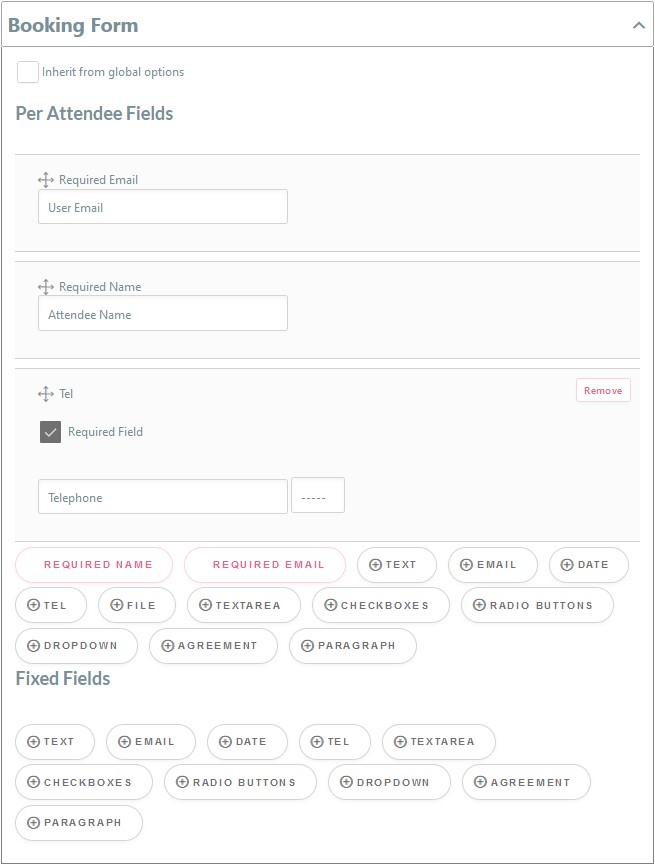
Task: Click the Attendee Name input field
Action: click(162, 314)
